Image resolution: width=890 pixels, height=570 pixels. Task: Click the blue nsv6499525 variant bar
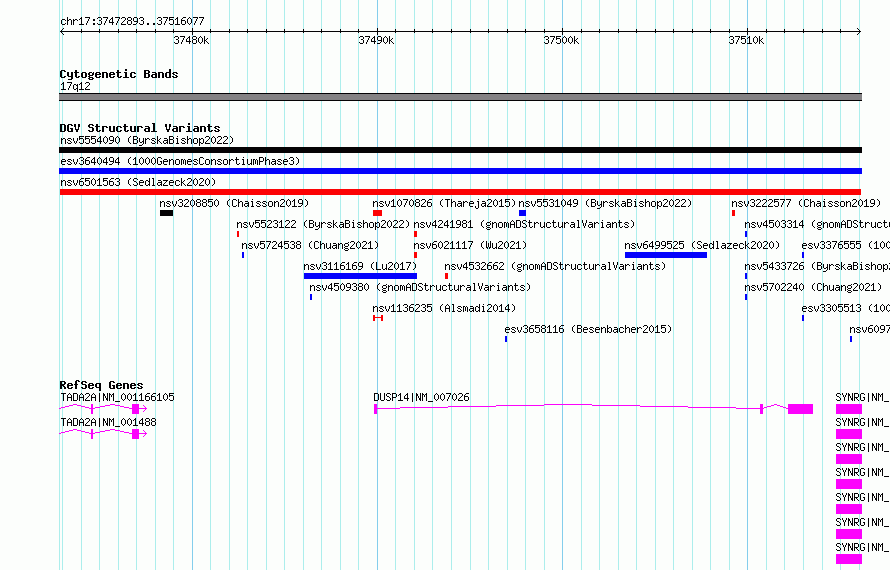pyautogui.click(x=666, y=255)
